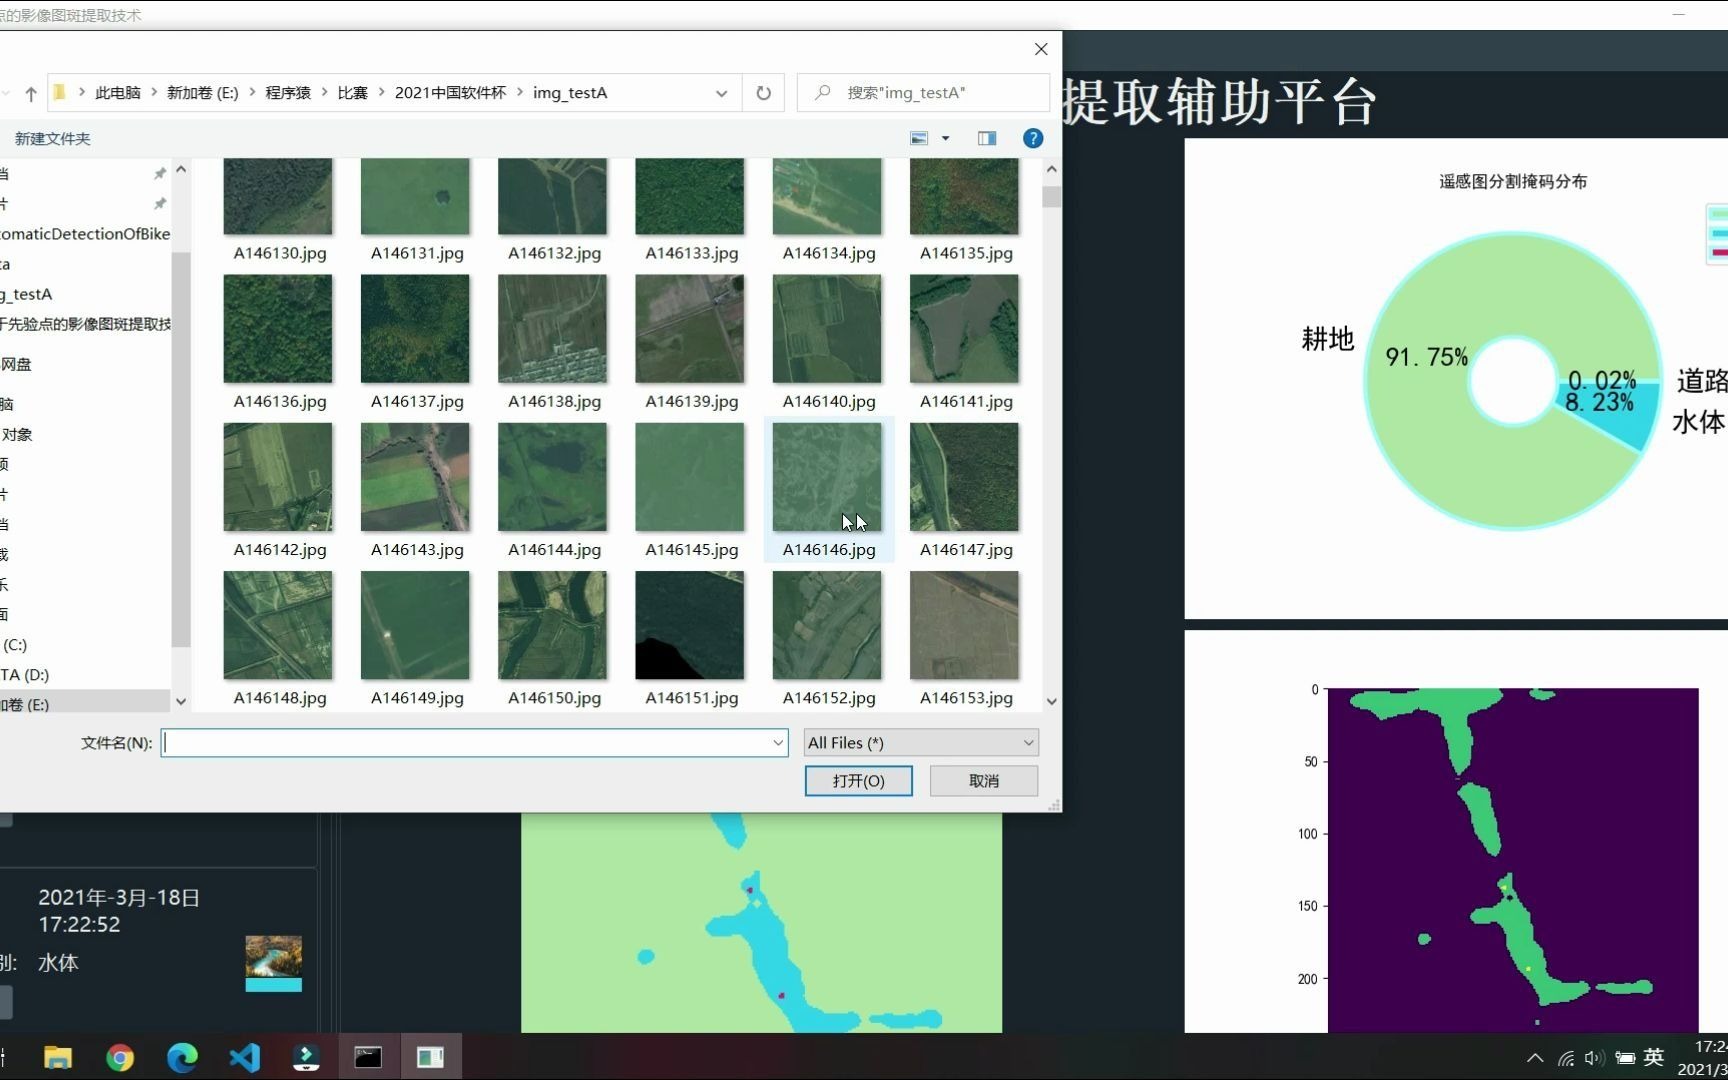This screenshot has width=1728, height=1080.
Task: Switch input language 英 indicator
Action: pyautogui.click(x=1654, y=1057)
